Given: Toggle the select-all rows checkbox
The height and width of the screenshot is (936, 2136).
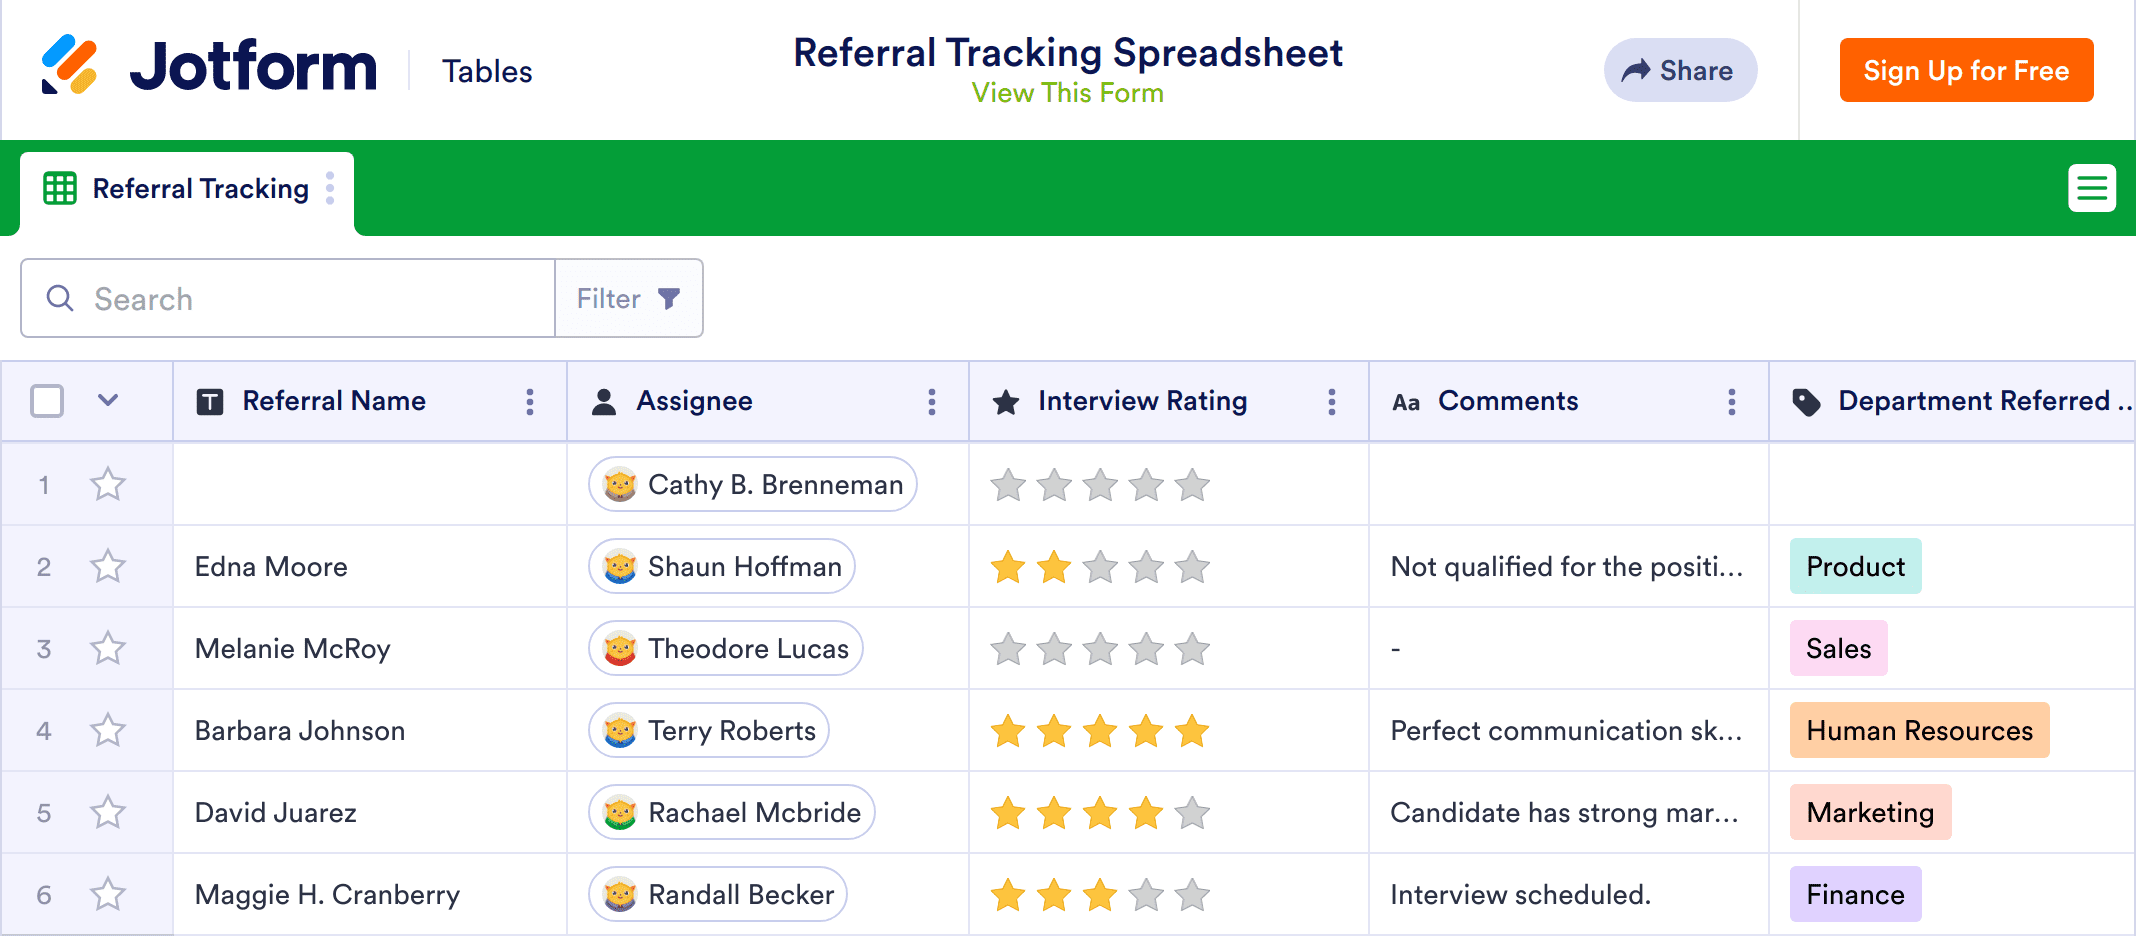Looking at the screenshot, I should click(x=47, y=401).
